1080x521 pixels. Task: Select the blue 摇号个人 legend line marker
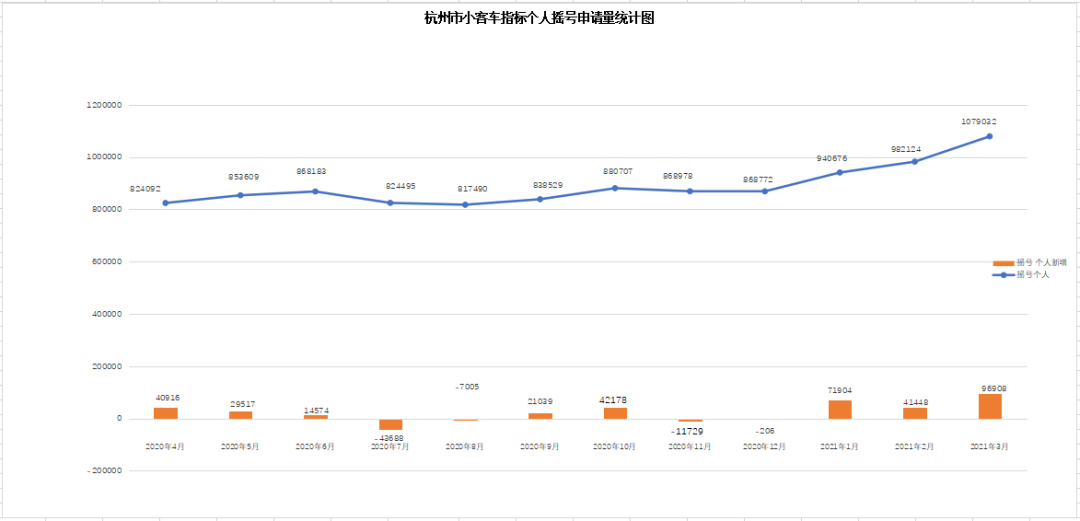(x=1003, y=274)
